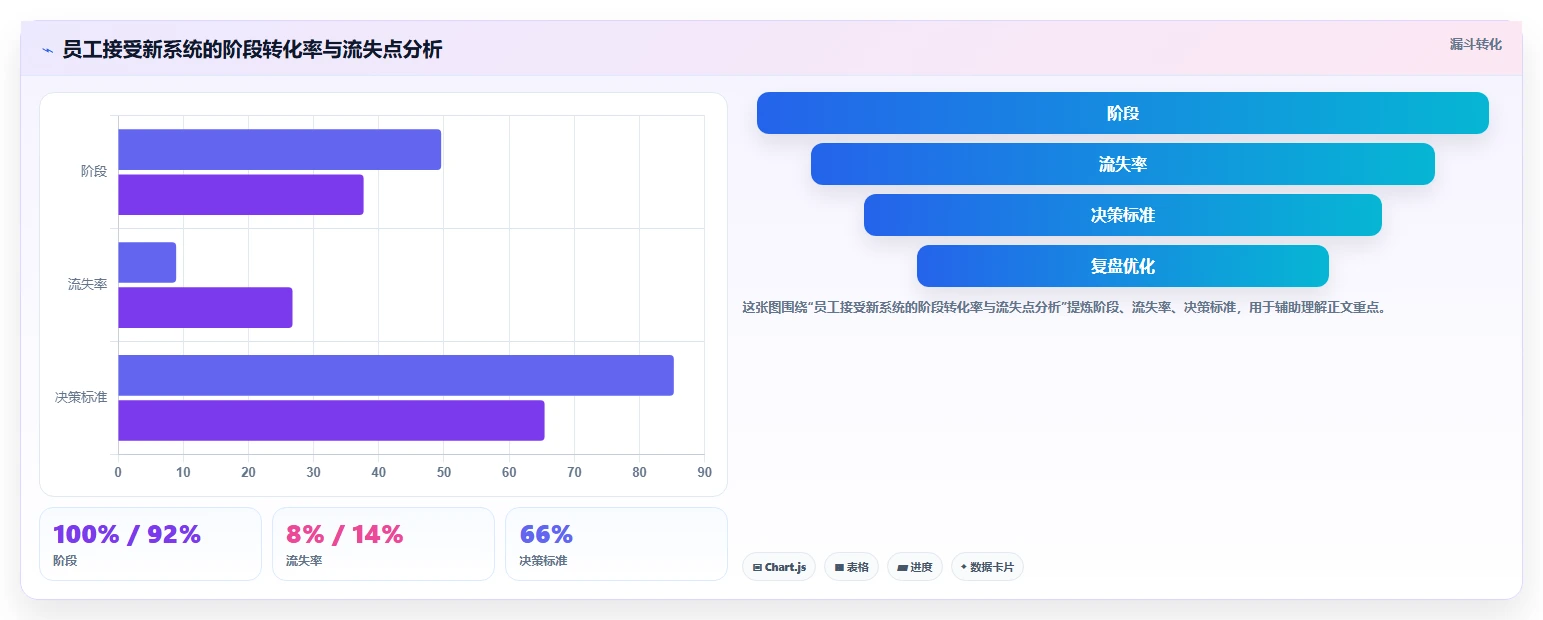Click the x-axis tick label 0
This screenshot has height=620, width=1543.
pyautogui.click(x=118, y=472)
